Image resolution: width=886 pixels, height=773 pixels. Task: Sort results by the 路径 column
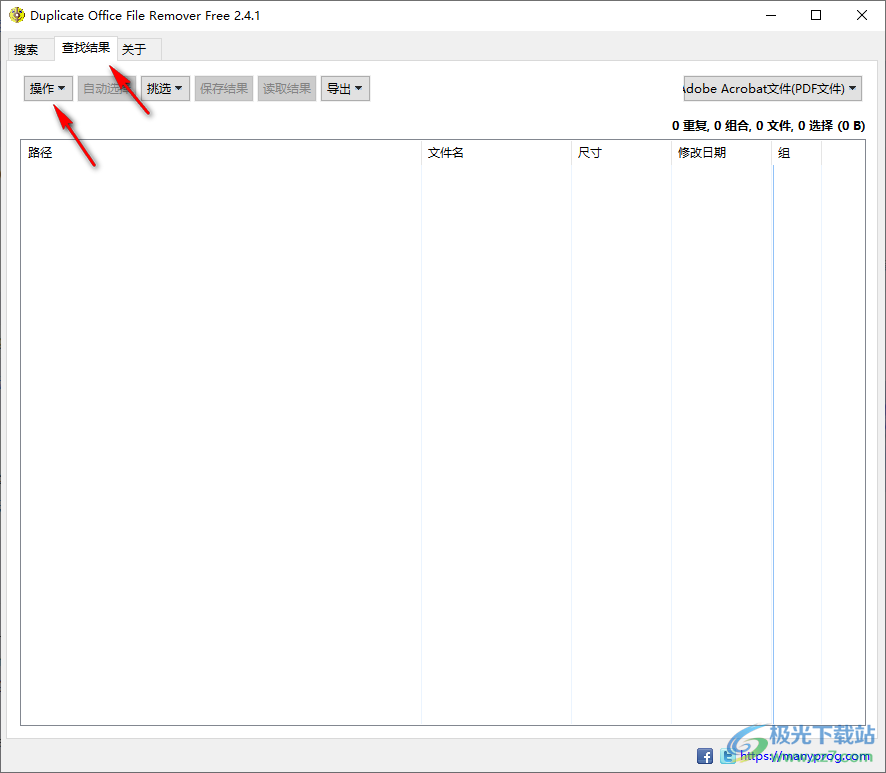[x=40, y=152]
